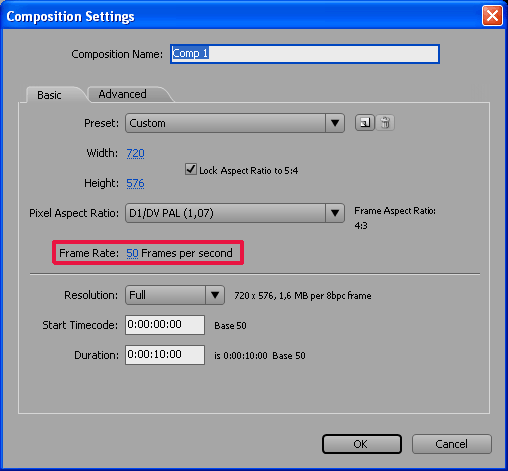
Task: Click the Pixel Aspect Ratio arrow button
Action: click(335, 213)
